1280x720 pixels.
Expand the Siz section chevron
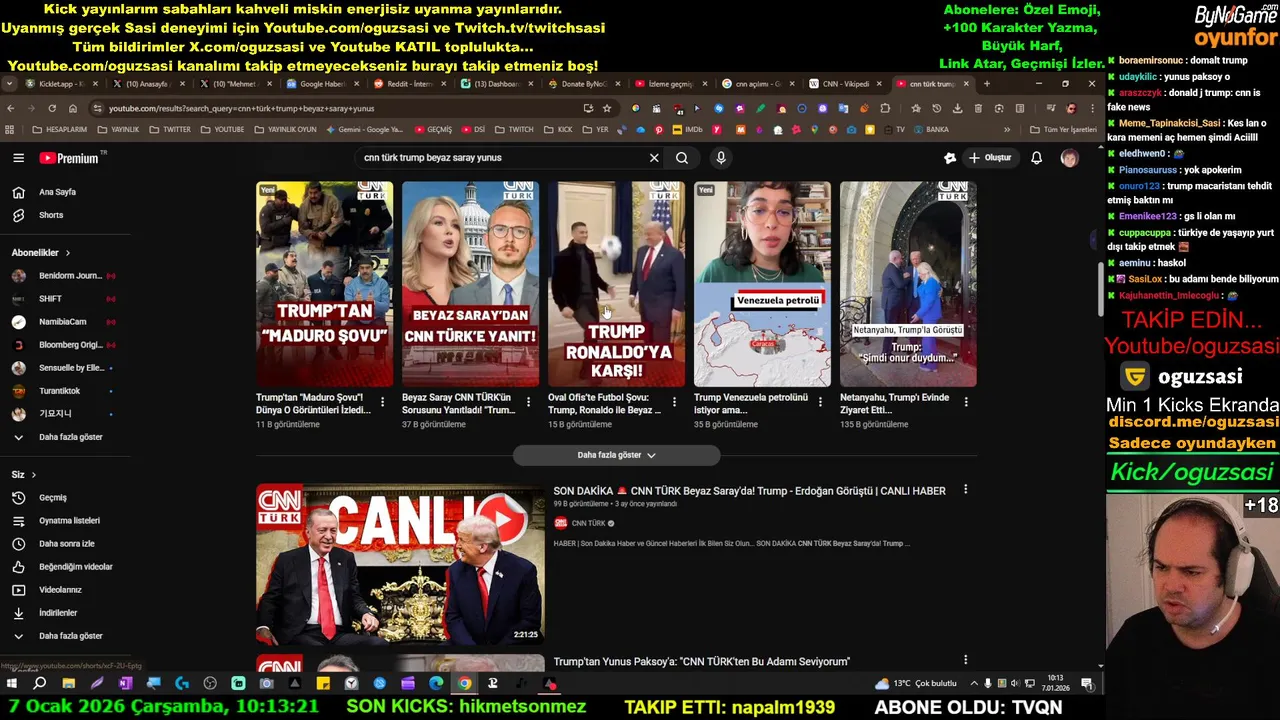tap(33, 475)
